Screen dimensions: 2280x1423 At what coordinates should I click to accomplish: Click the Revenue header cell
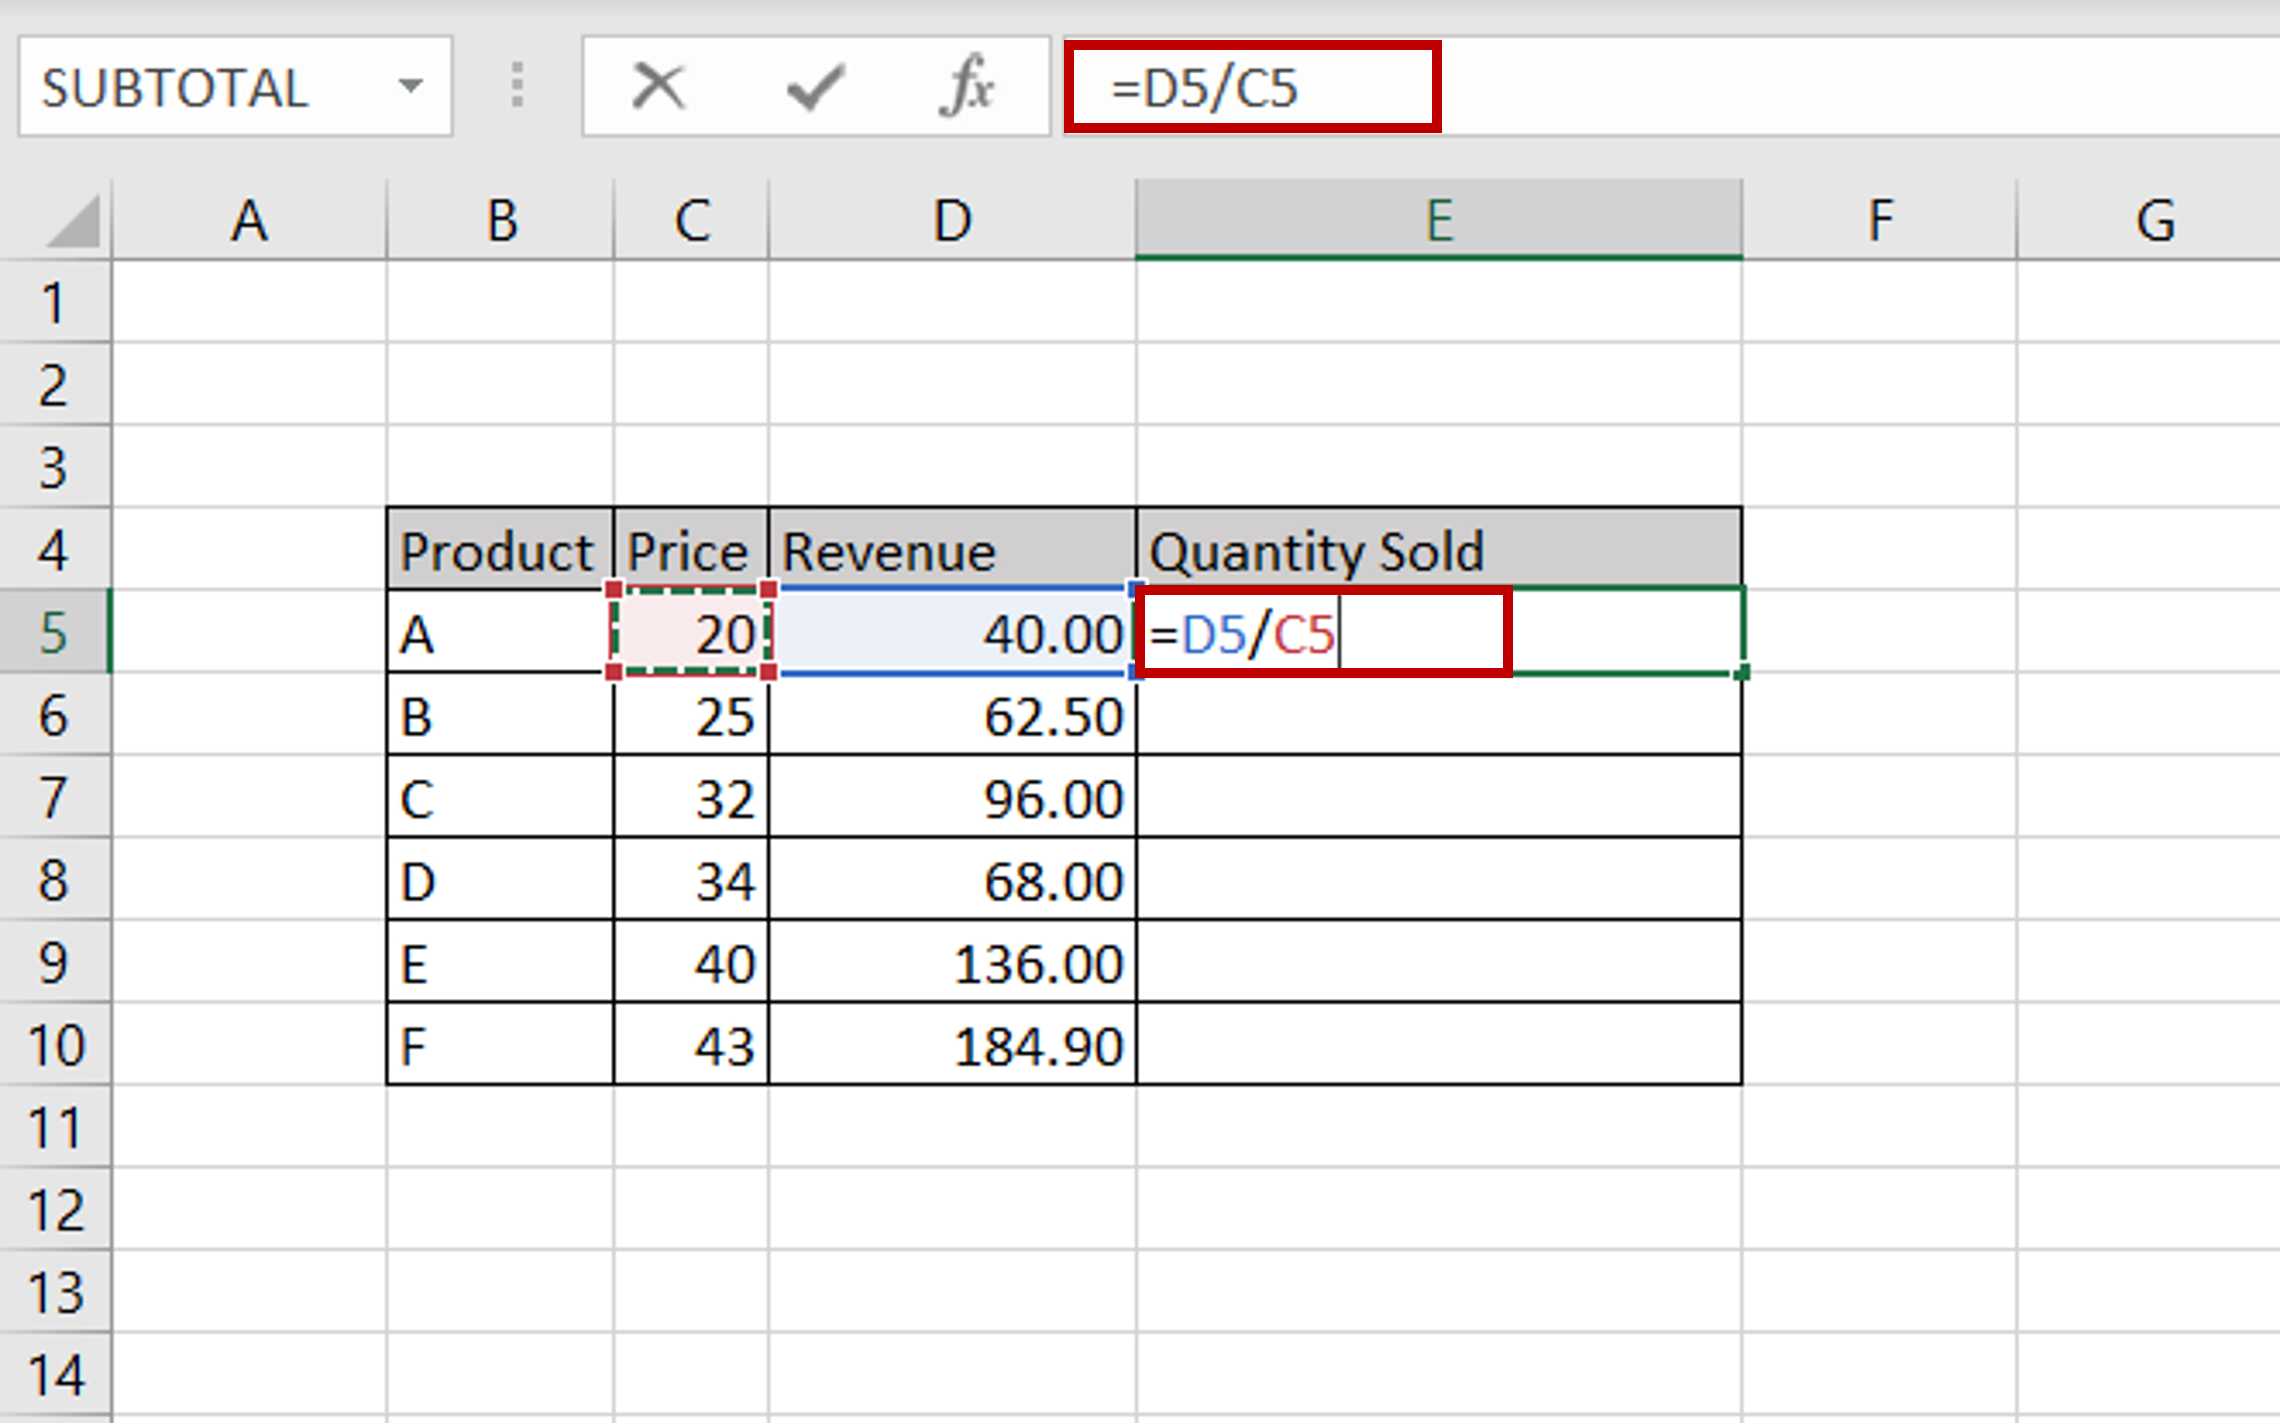952,550
